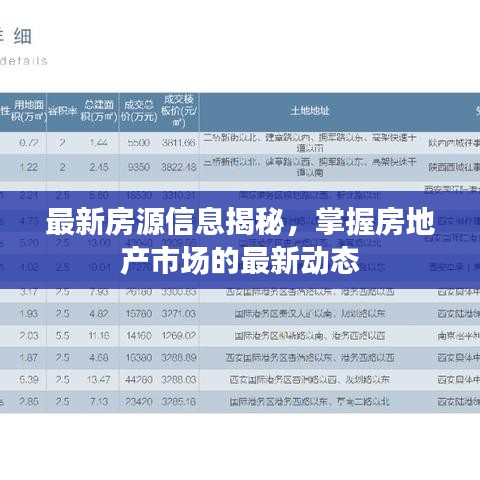Select the floor price cell '1269.02'
Screen dimensions: 480x480
(x=179, y=336)
